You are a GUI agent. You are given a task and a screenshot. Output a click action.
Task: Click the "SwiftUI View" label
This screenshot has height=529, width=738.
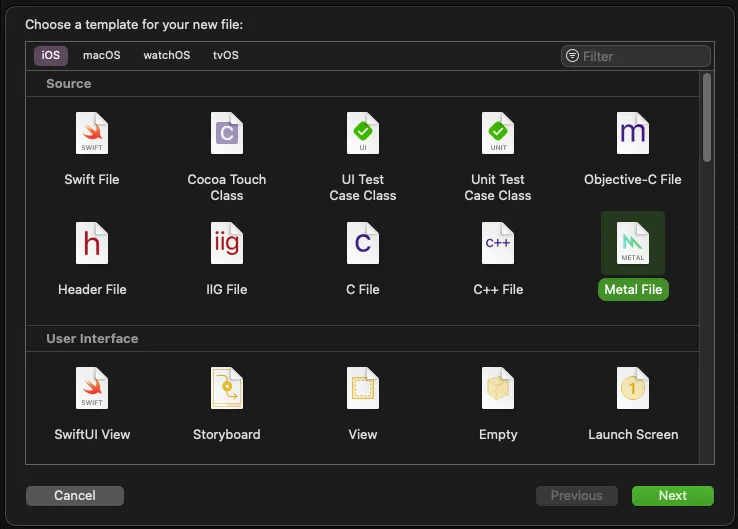pyautogui.click(x=92, y=434)
